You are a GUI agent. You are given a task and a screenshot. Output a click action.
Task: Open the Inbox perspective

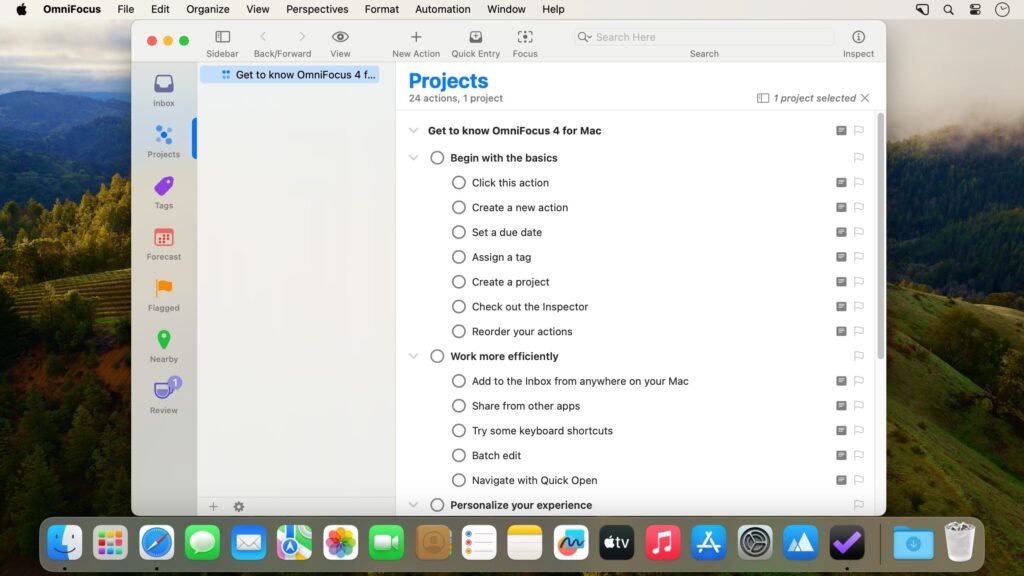pyautogui.click(x=163, y=88)
